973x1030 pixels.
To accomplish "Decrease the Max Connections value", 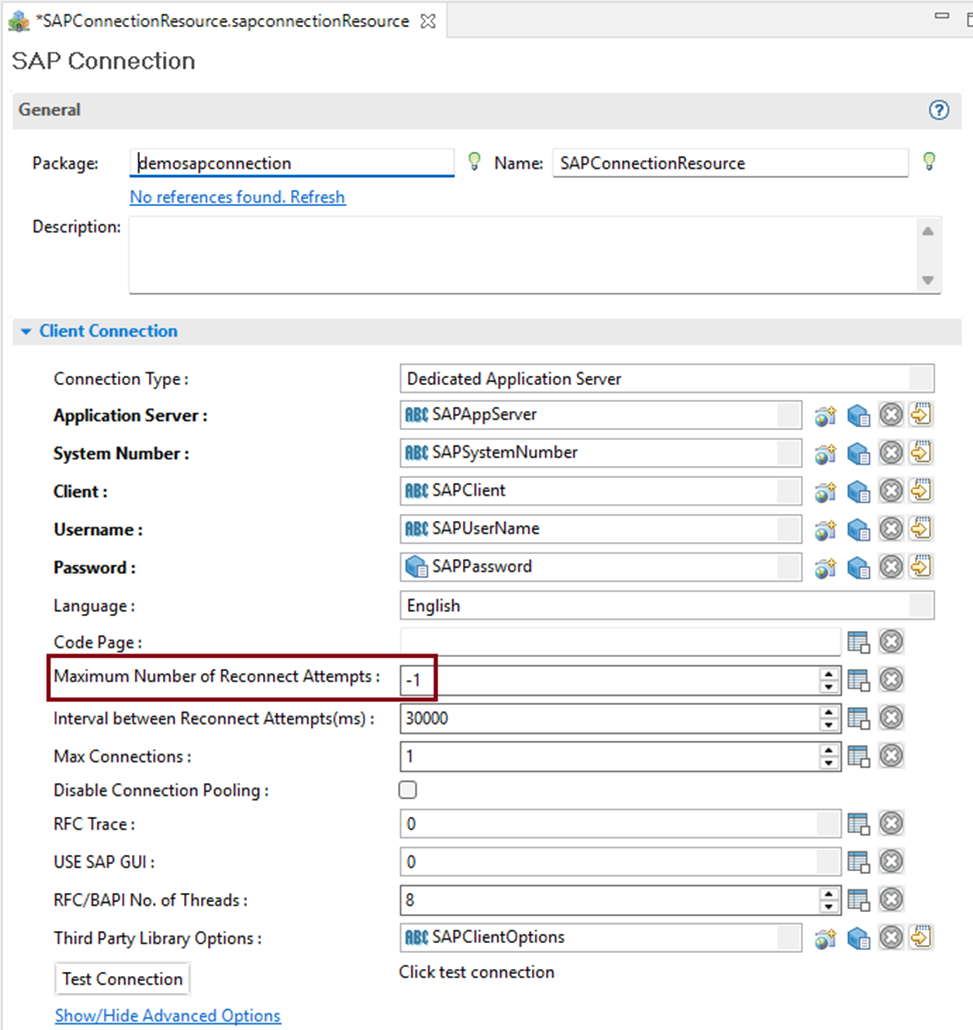I will pyautogui.click(x=829, y=762).
